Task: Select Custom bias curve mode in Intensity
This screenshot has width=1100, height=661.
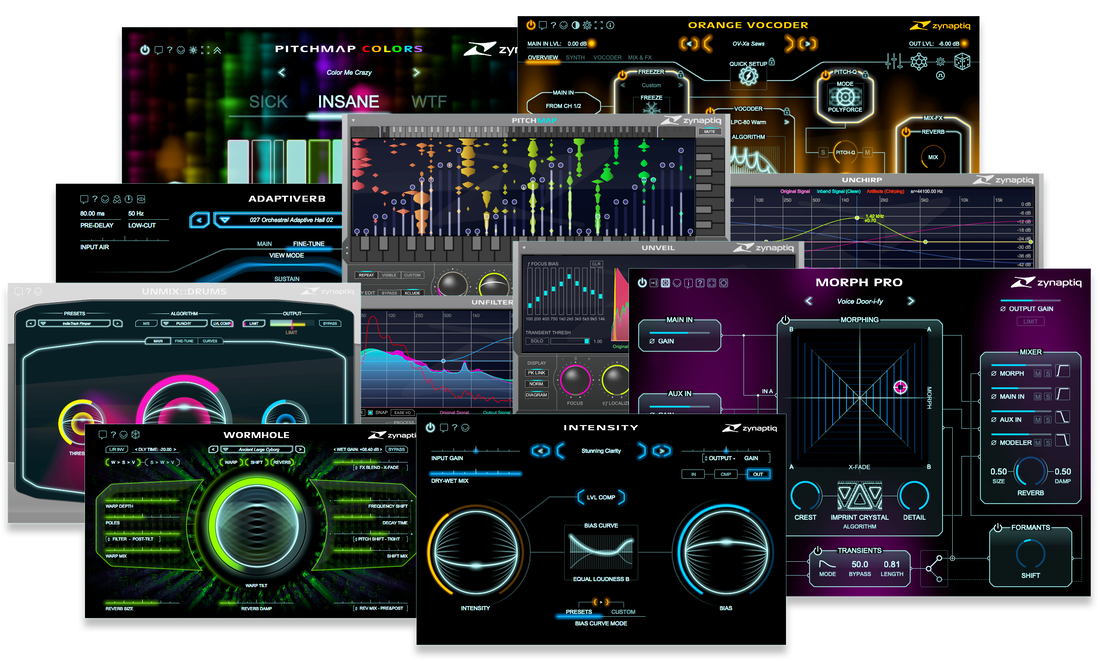Action: pyautogui.click(x=623, y=612)
